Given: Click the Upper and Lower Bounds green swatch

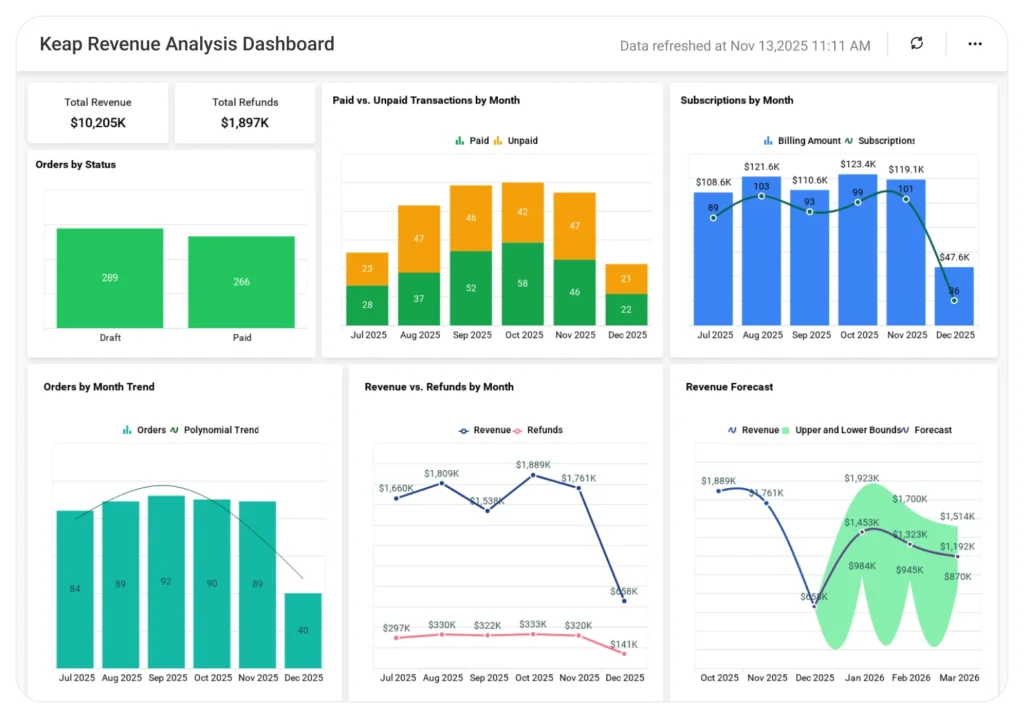Looking at the screenshot, I should 786,430.
